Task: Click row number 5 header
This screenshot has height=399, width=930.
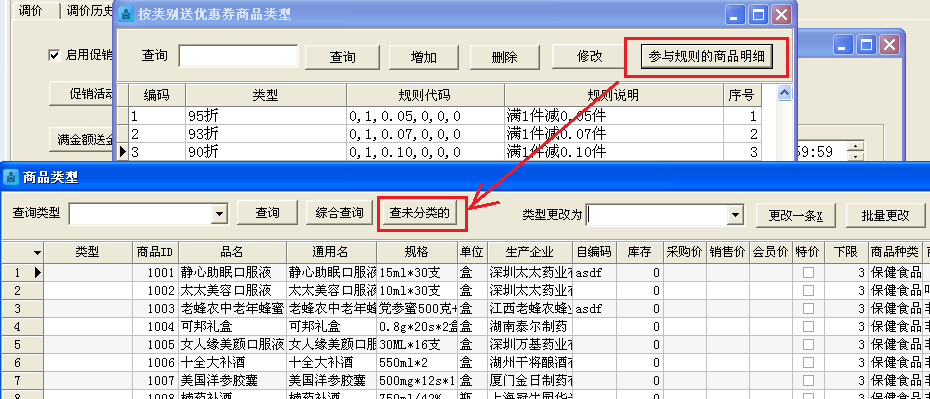Action: tap(22, 344)
